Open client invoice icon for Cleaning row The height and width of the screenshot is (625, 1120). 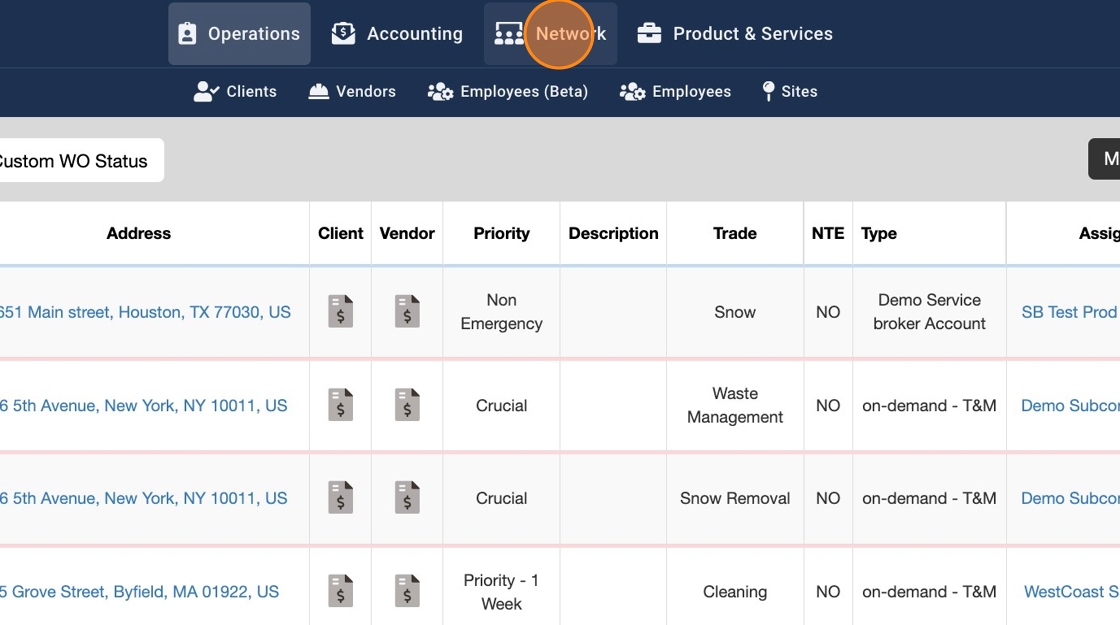click(341, 591)
